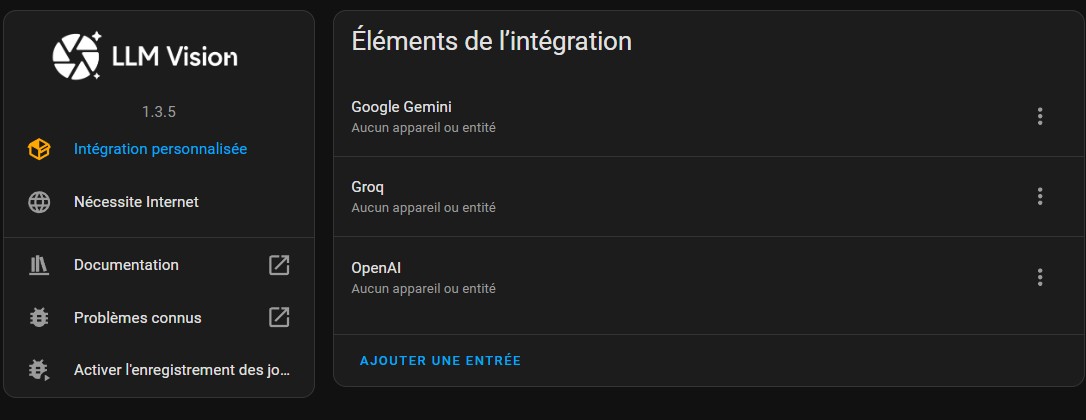This screenshot has height=420, width=1086.
Task: Click the orange custom integration box icon
Action: (x=39, y=149)
